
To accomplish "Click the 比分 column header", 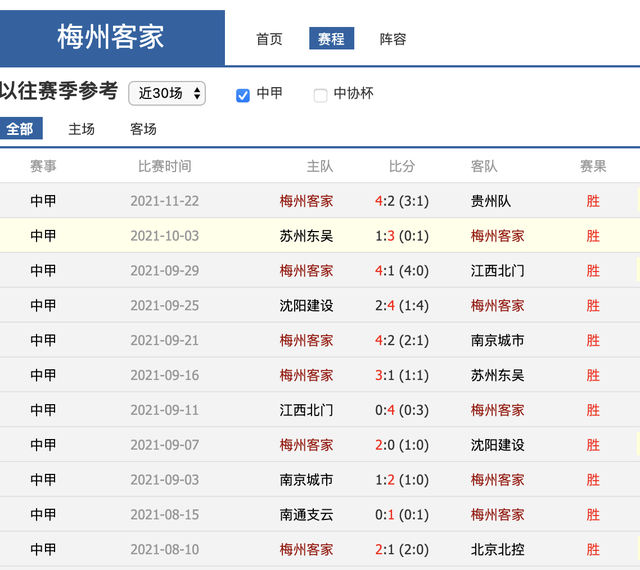I will pyautogui.click(x=402, y=166).
